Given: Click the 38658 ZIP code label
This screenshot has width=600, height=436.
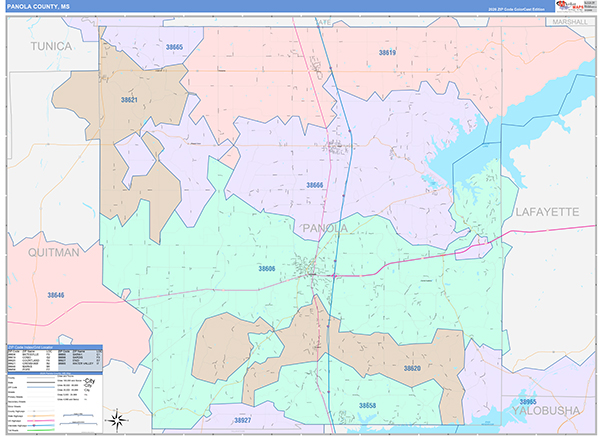Looking at the screenshot, I should [x=367, y=405].
